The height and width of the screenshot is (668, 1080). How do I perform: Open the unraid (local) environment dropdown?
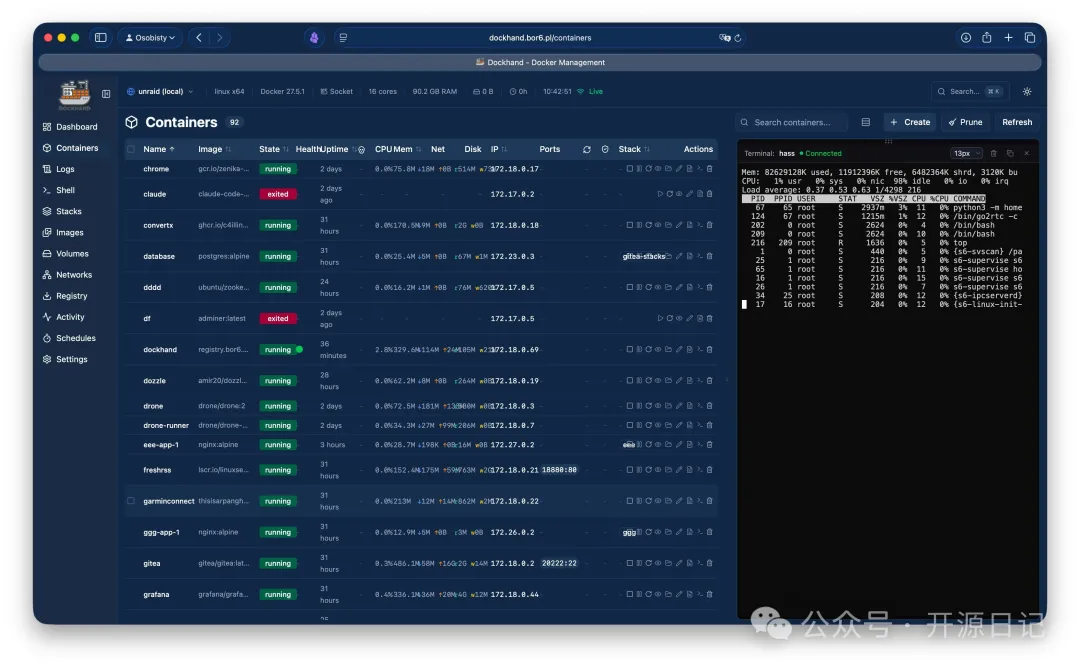pyautogui.click(x=160, y=92)
